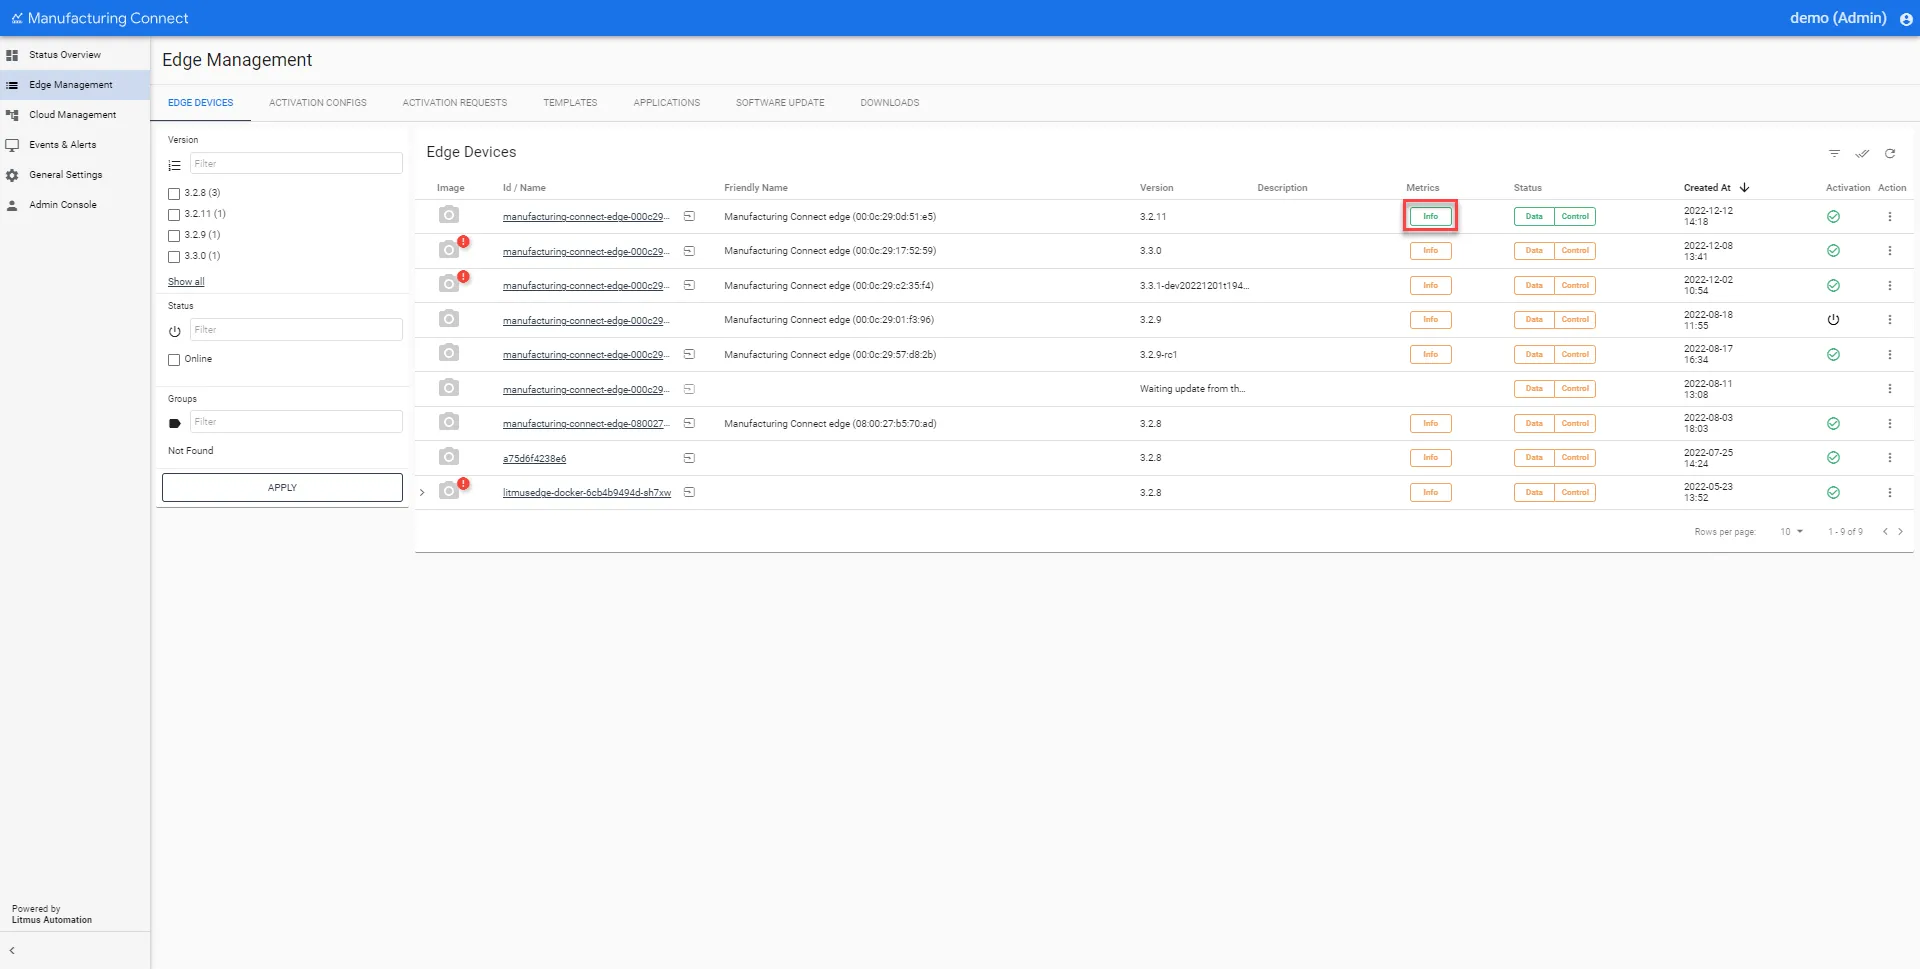The image size is (1920, 969).
Task: Select Edge Devices tab
Action: (x=200, y=103)
